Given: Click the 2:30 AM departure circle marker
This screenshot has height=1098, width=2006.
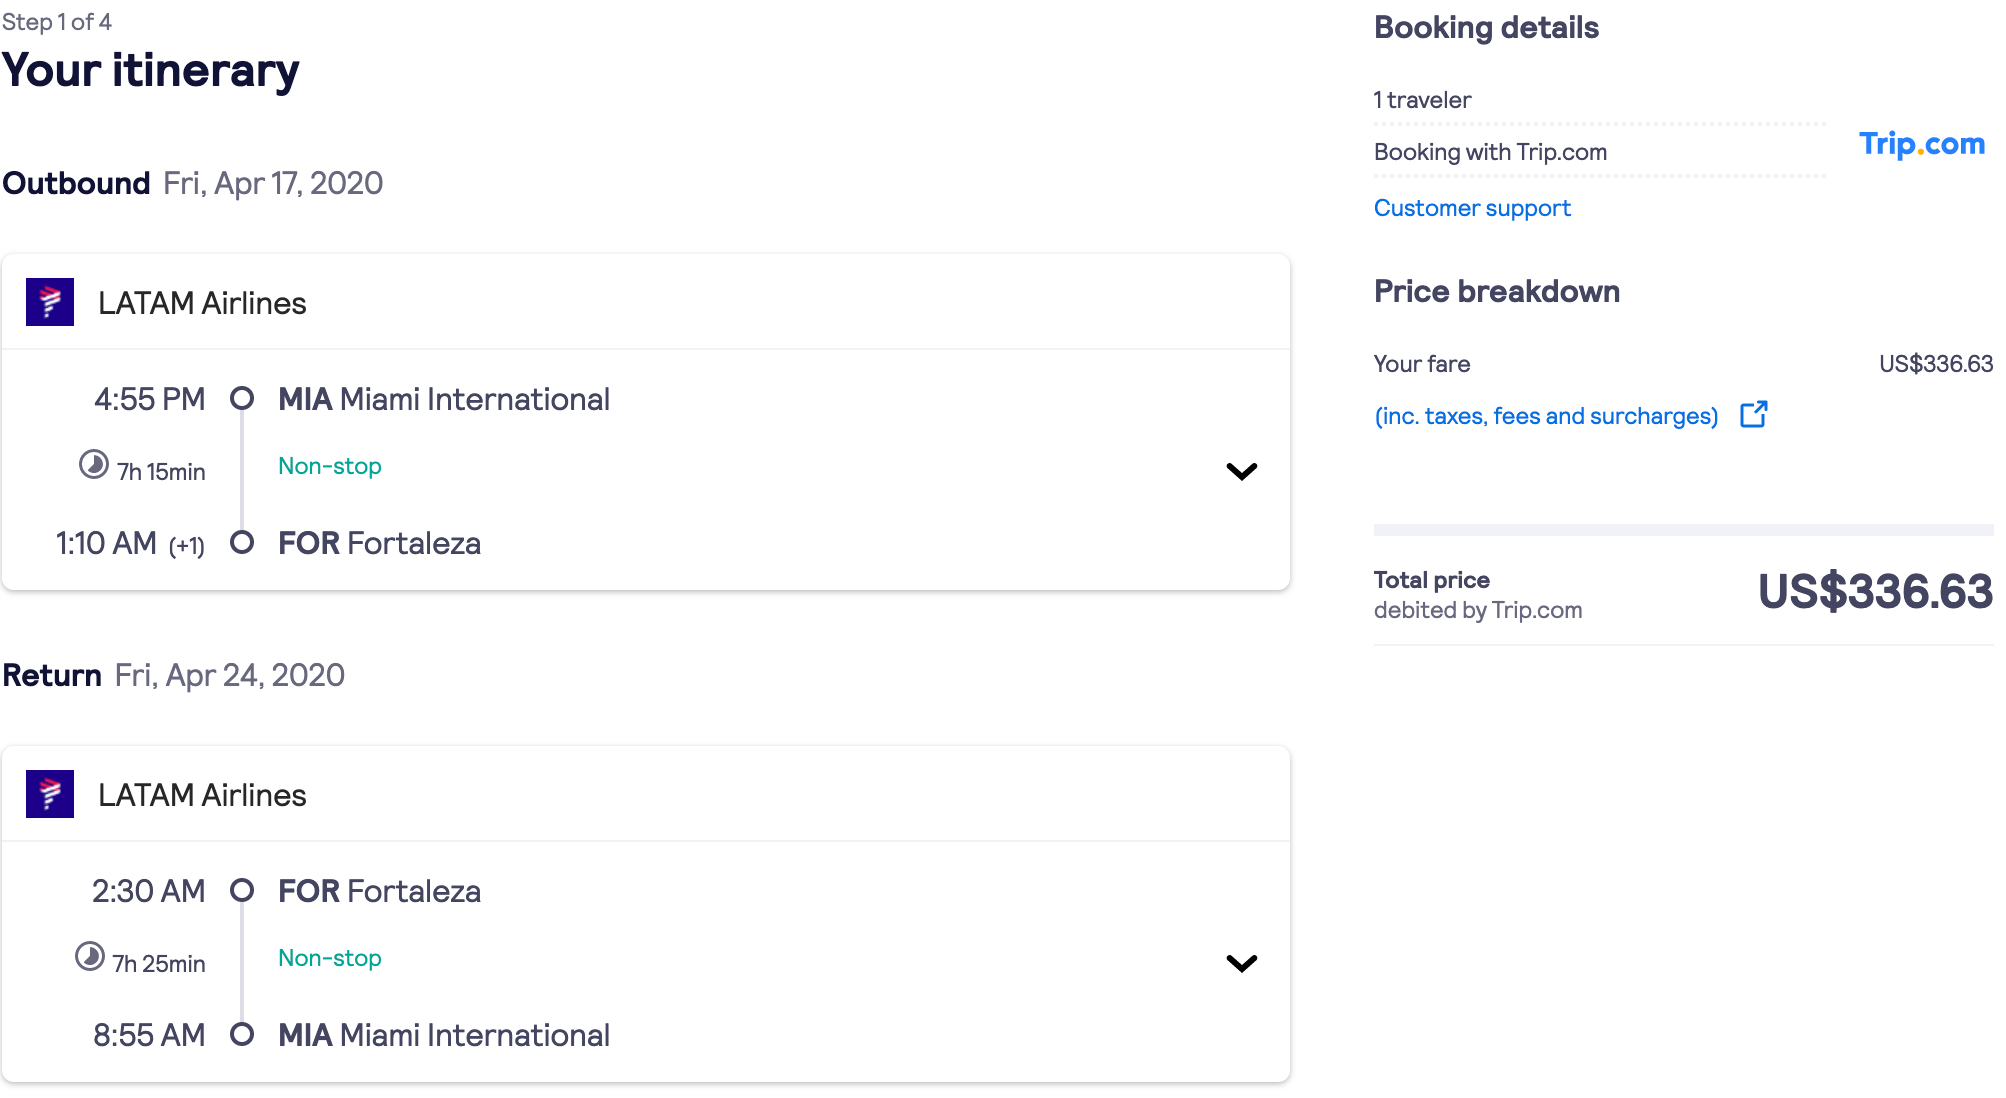Looking at the screenshot, I should coord(242,890).
